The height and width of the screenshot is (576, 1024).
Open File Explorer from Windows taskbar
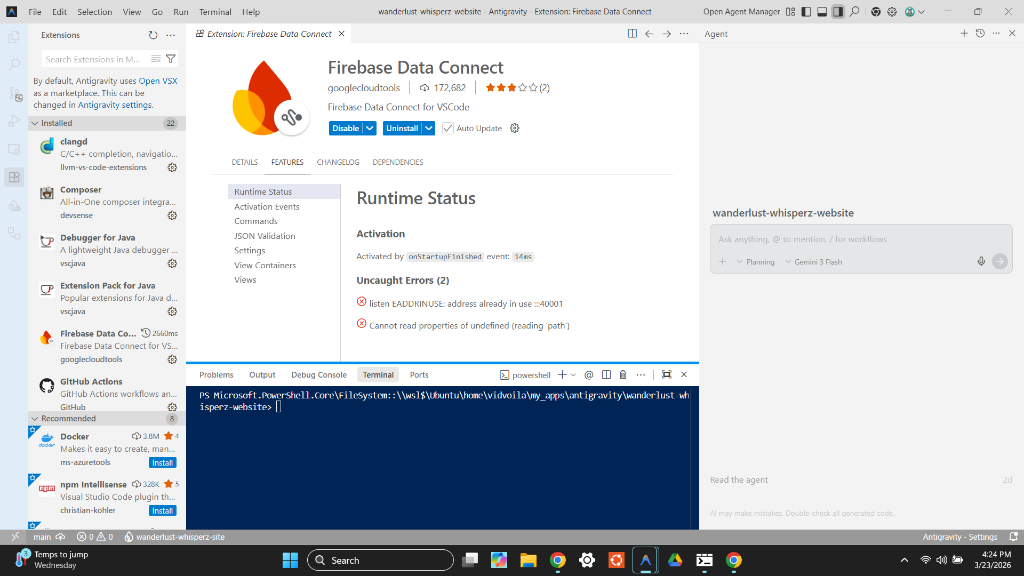coord(528,560)
